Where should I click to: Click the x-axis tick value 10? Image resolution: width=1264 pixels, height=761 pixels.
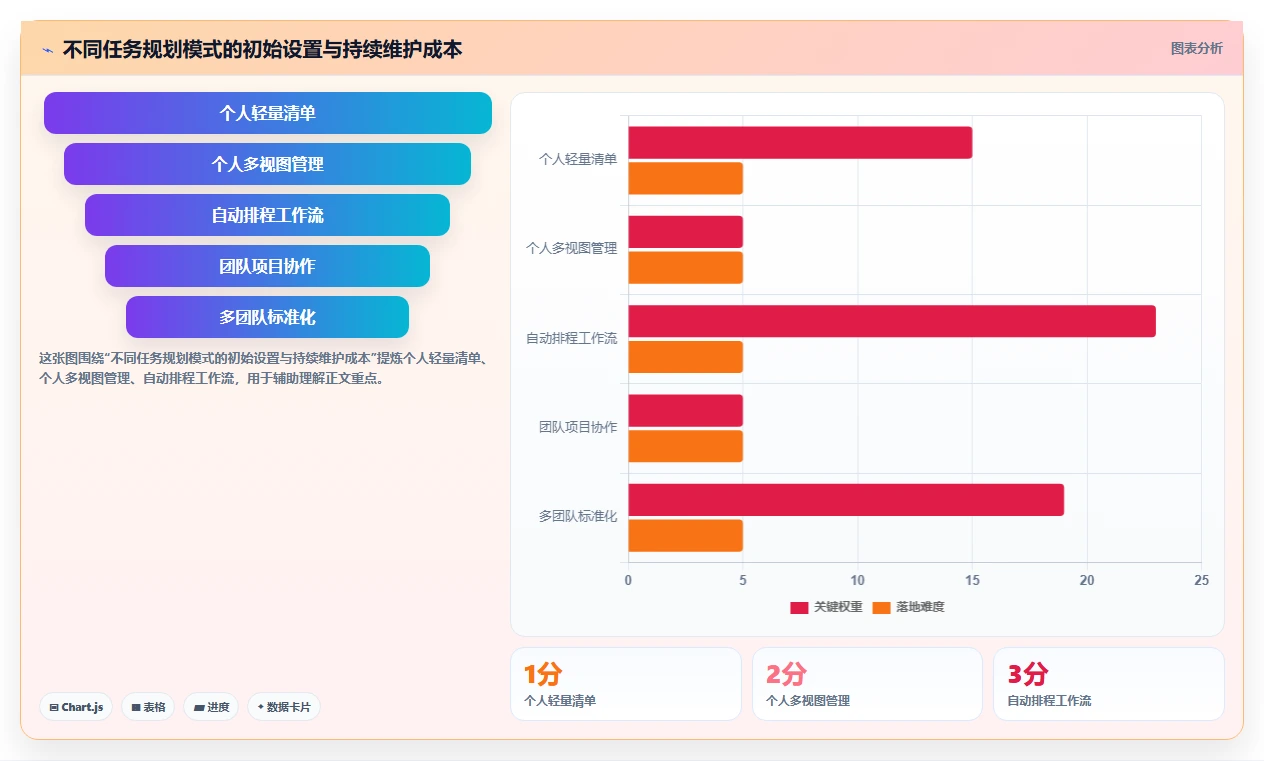coord(857,580)
